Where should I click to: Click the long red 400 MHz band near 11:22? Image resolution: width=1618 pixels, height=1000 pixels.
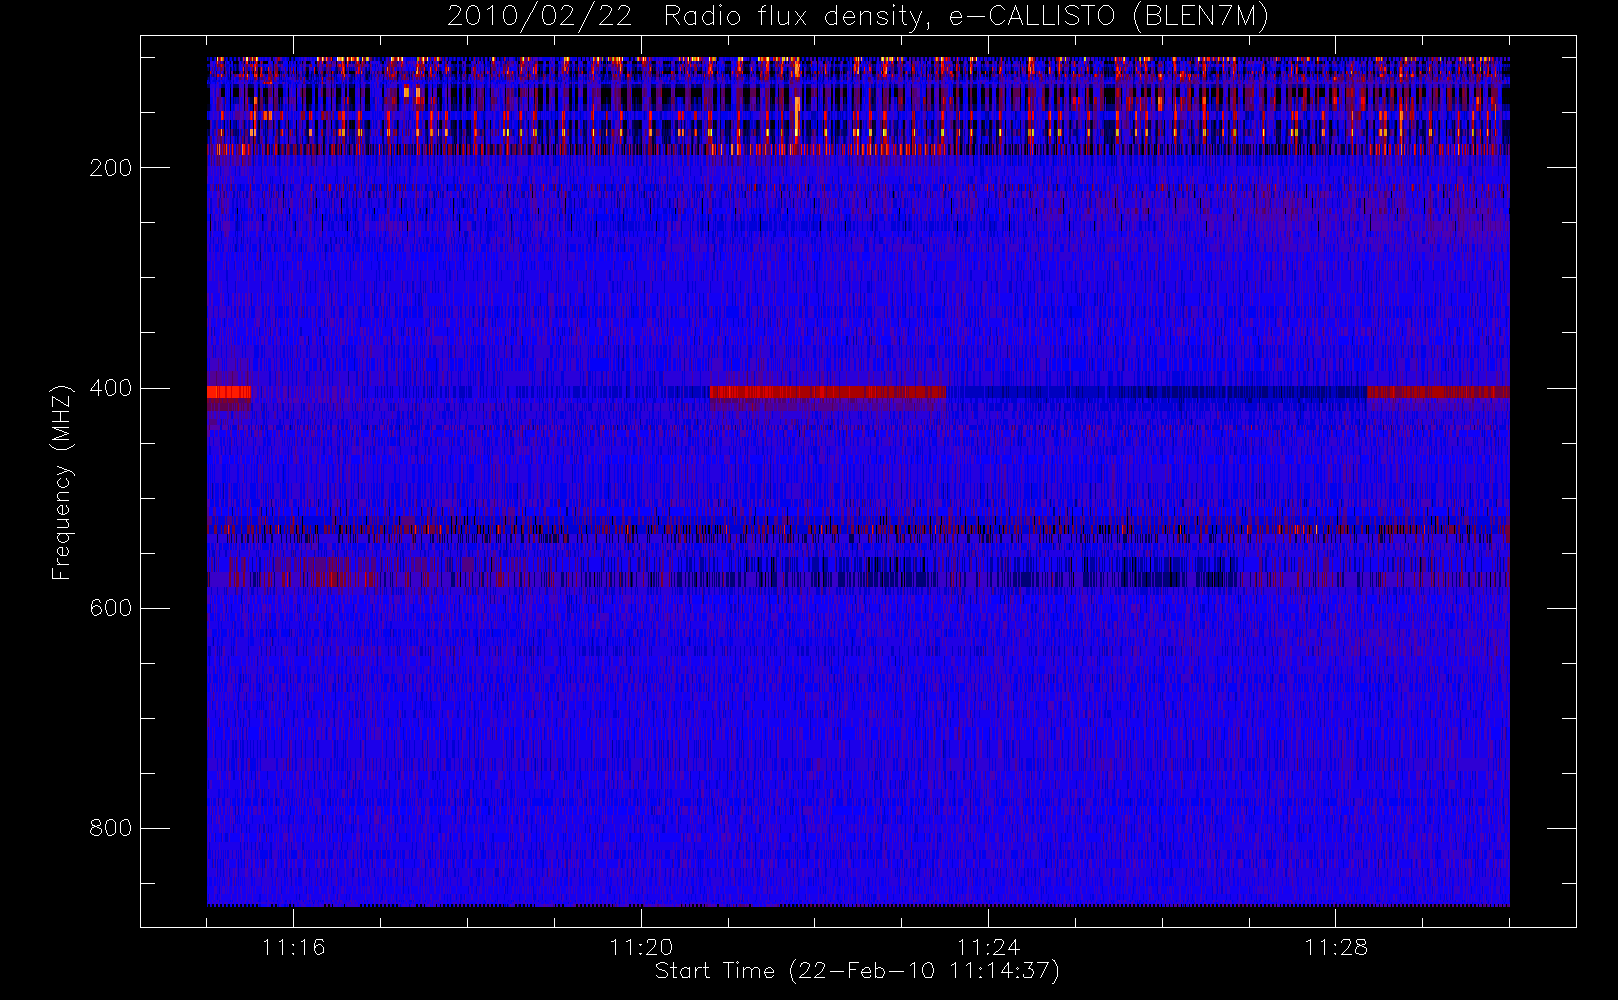(827, 392)
